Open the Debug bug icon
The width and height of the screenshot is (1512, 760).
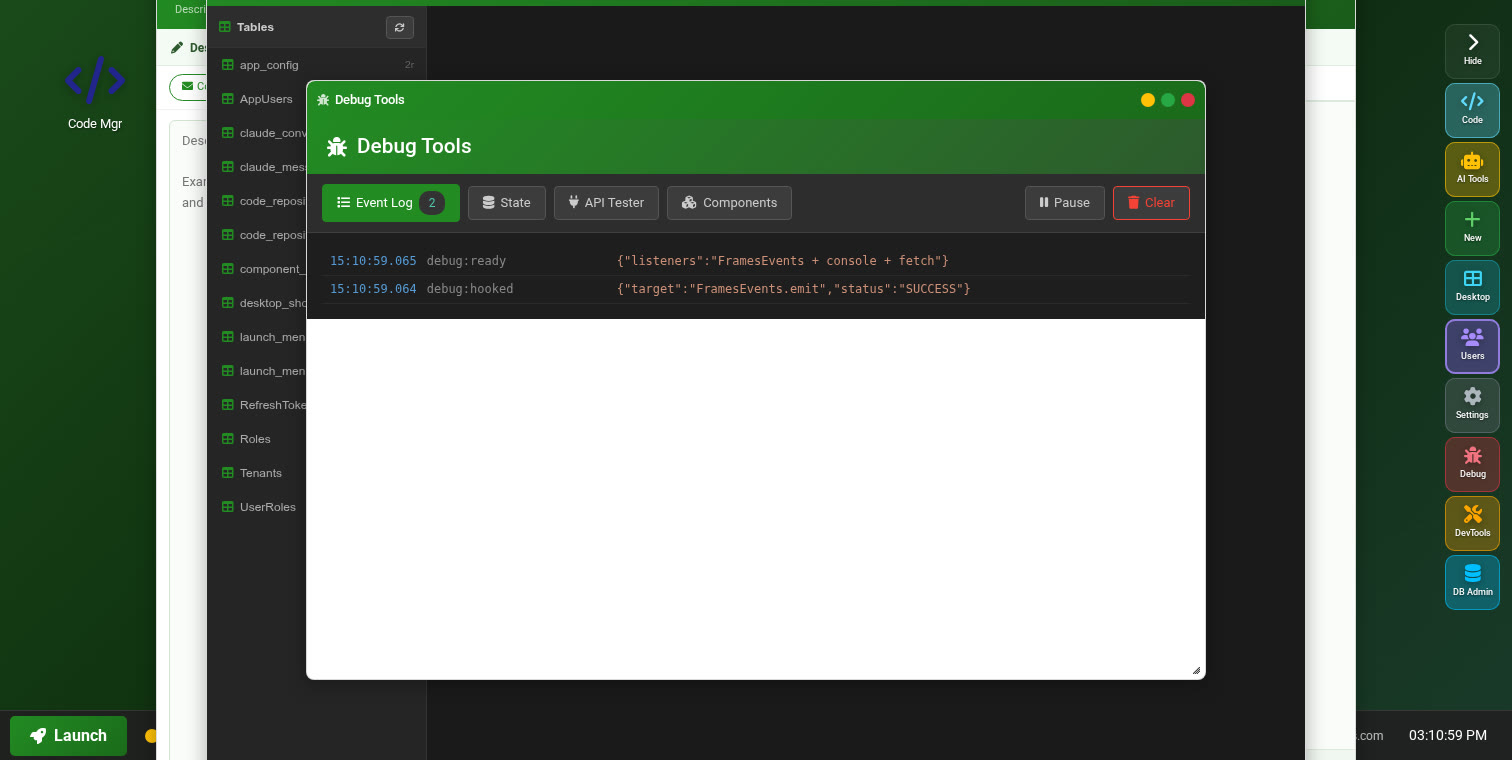point(1472,464)
